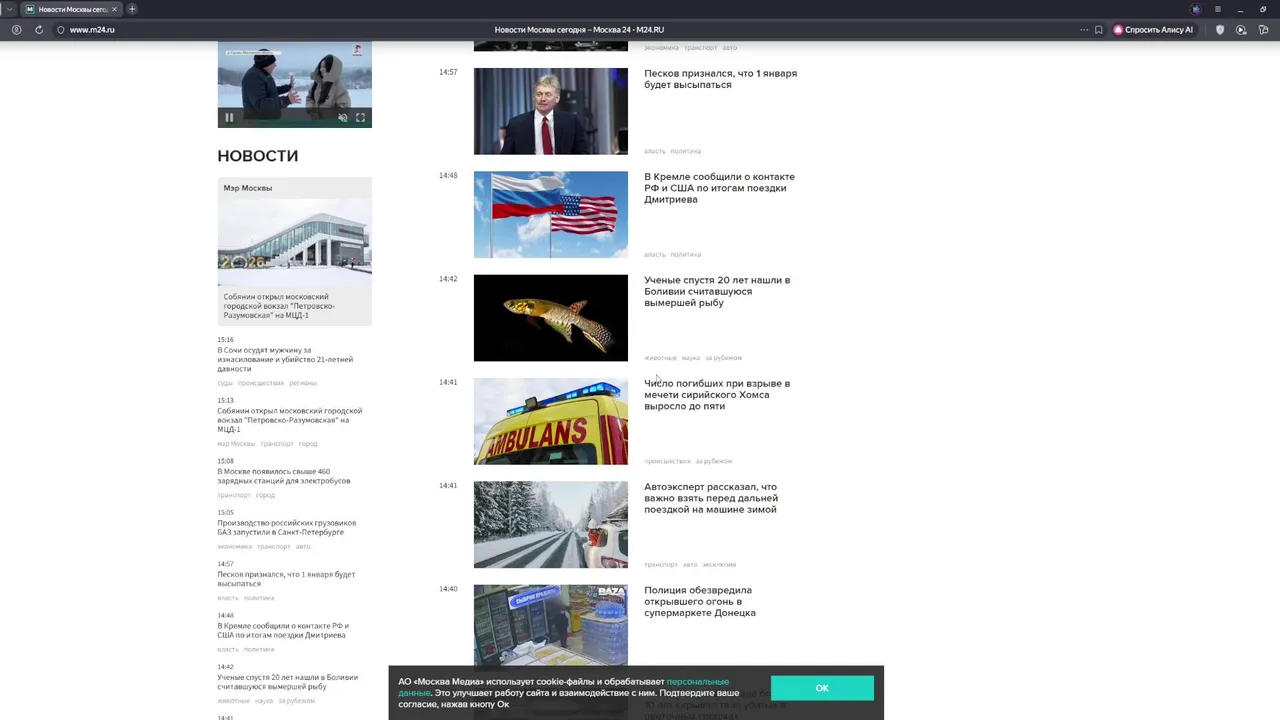Screen dimensions: 1280x720
Task: Open sidebar 15:13 Собянин открыл городской вокзал
Action: point(290,420)
